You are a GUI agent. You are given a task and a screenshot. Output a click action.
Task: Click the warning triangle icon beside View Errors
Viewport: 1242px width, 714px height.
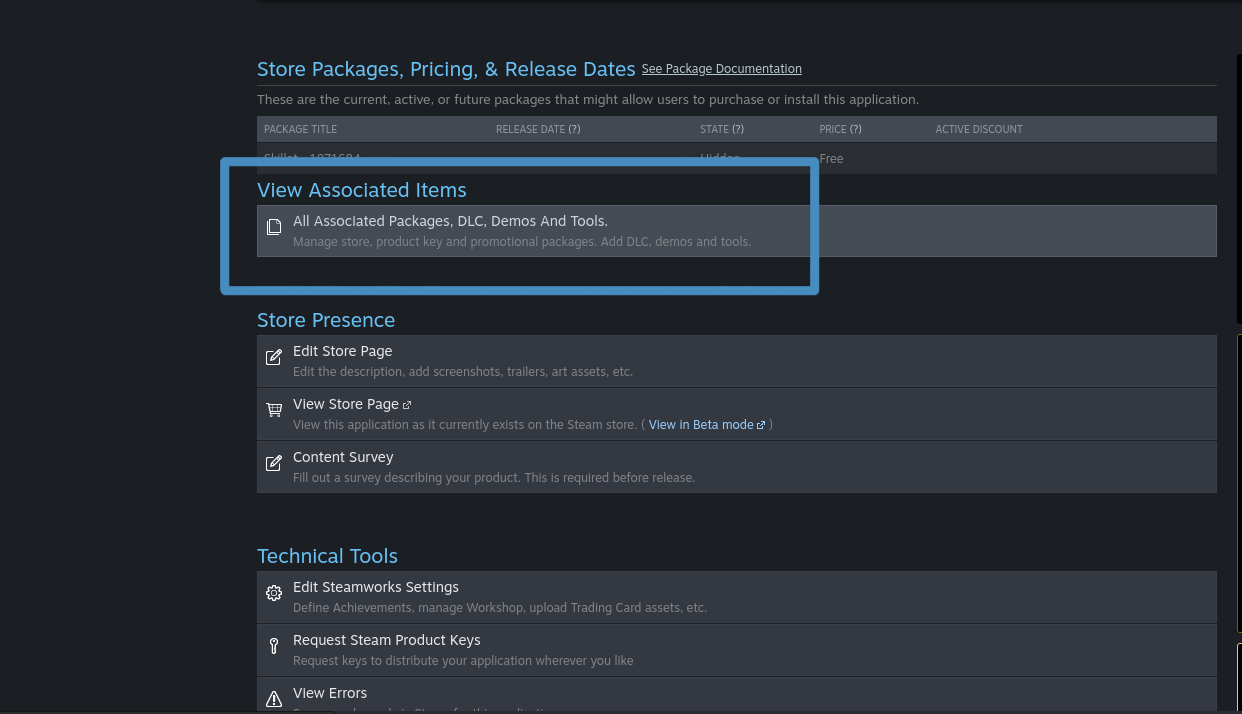[274, 698]
